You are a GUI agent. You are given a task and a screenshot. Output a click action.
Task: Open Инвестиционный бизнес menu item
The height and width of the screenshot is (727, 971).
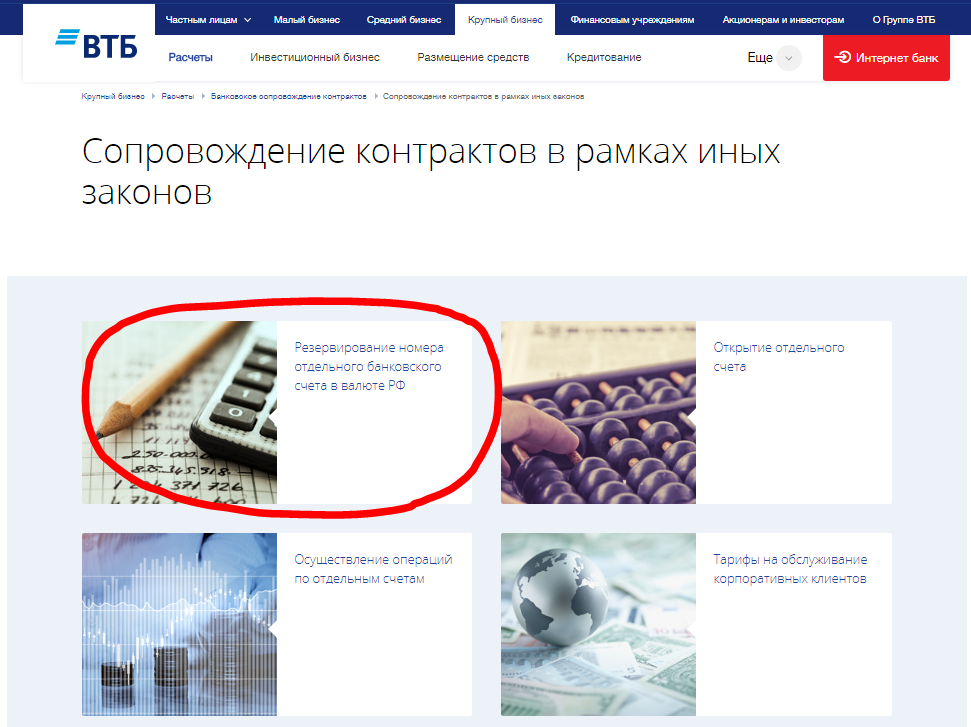tap(315, 58)
